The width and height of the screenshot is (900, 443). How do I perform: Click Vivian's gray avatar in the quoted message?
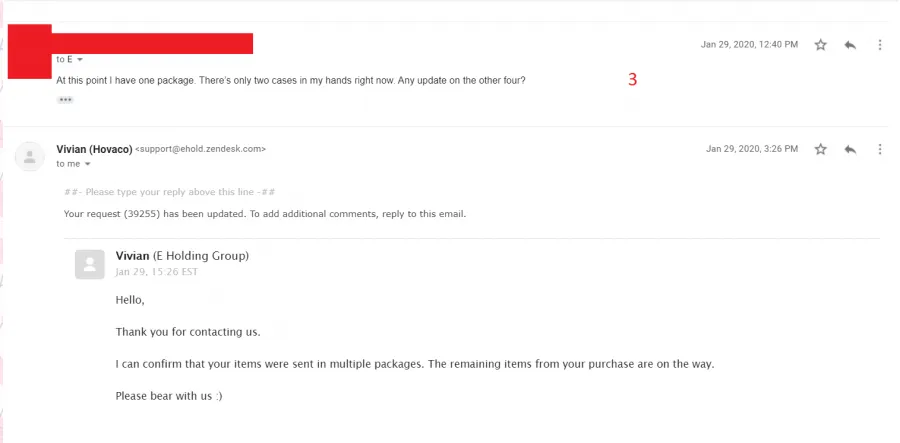90,265
